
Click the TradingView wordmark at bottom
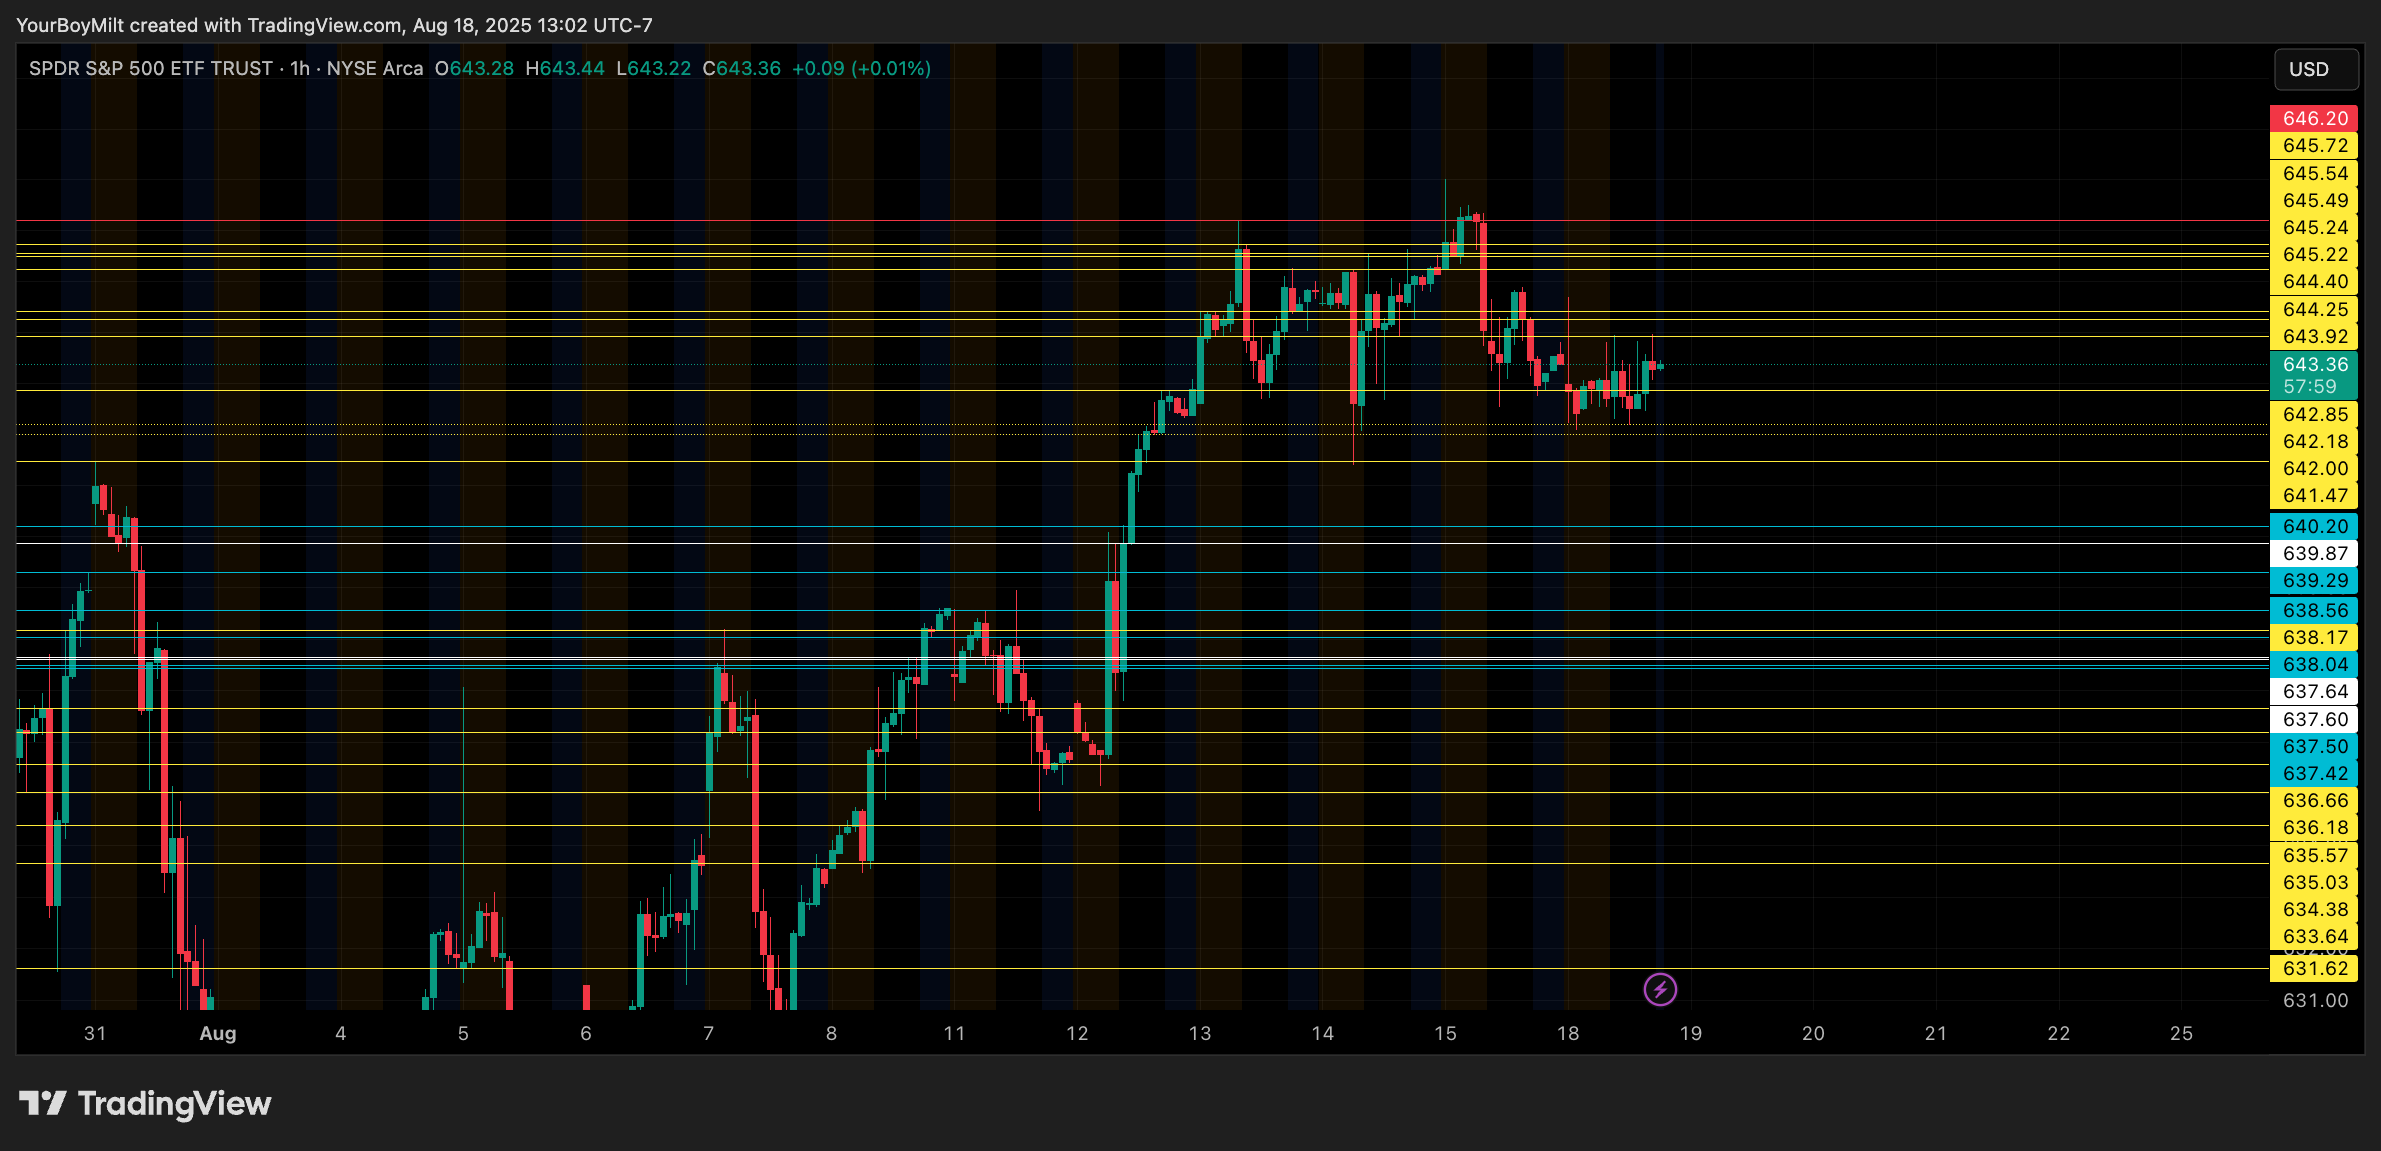[174, 1103]
